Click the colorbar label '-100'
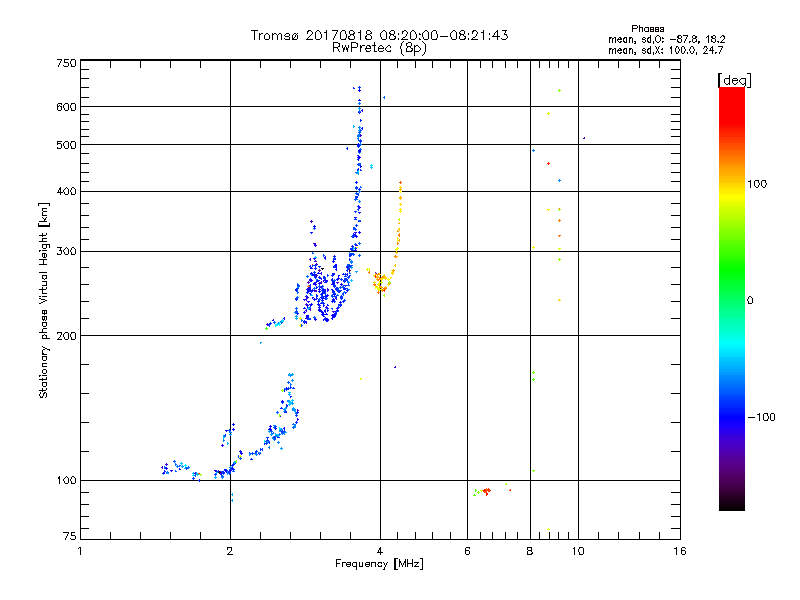 [761, 417]
